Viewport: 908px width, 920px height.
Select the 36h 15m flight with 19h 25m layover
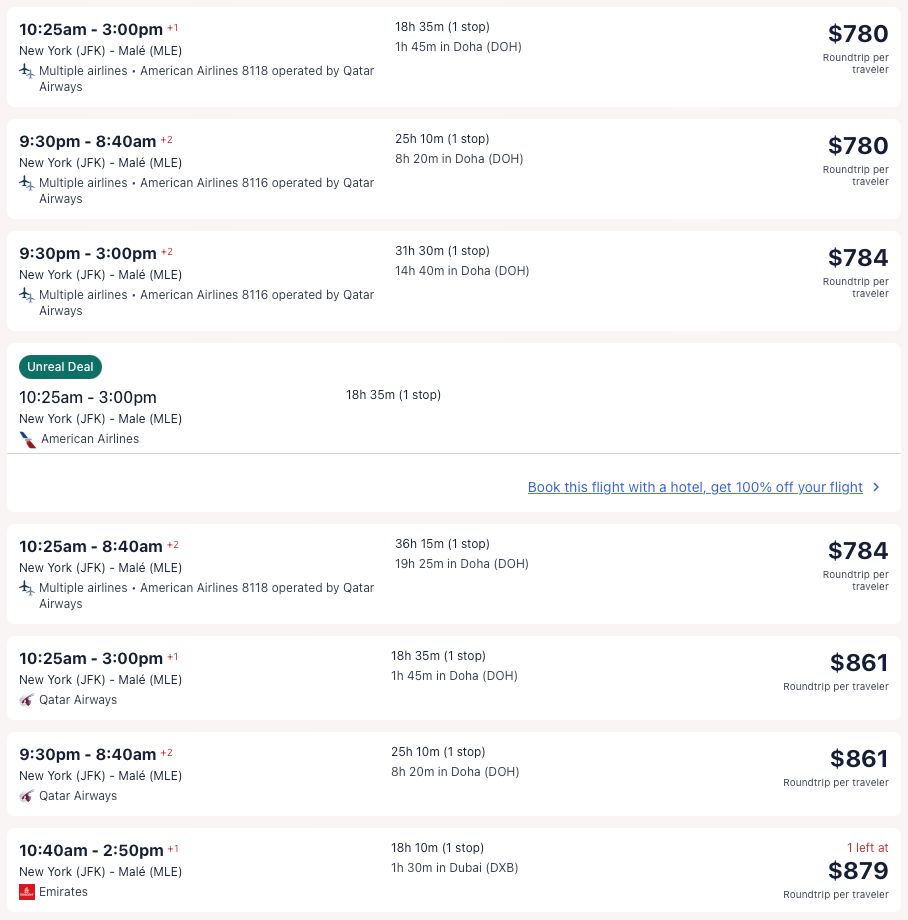[442, 544]
